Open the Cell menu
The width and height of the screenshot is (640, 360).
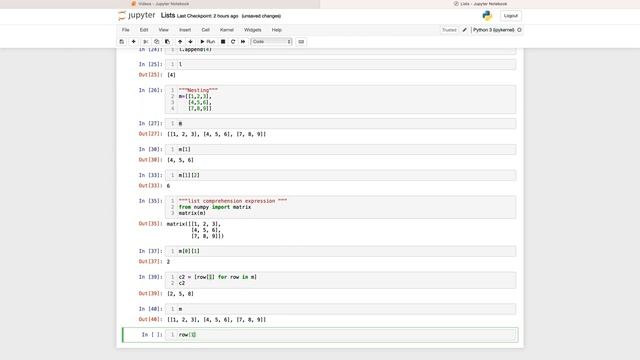(205, 30)
